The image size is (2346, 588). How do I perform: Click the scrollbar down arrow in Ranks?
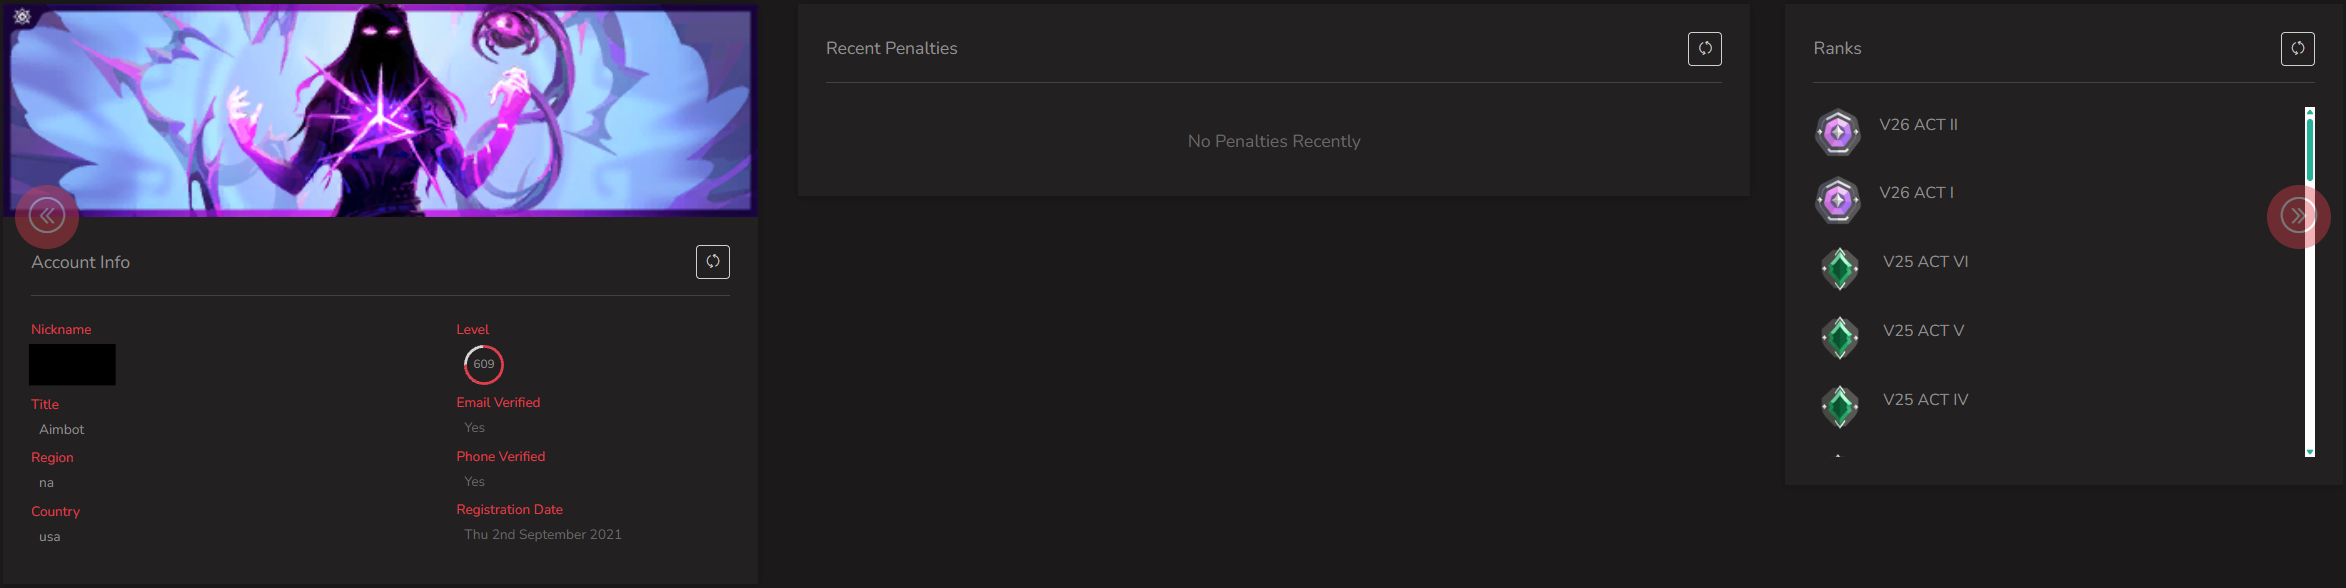[2310, 452]
